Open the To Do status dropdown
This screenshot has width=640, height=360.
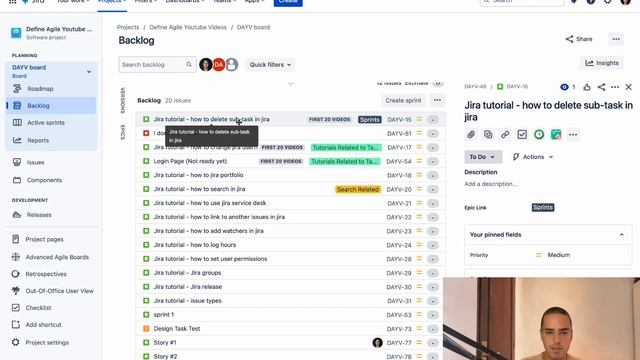click(483, 157)
